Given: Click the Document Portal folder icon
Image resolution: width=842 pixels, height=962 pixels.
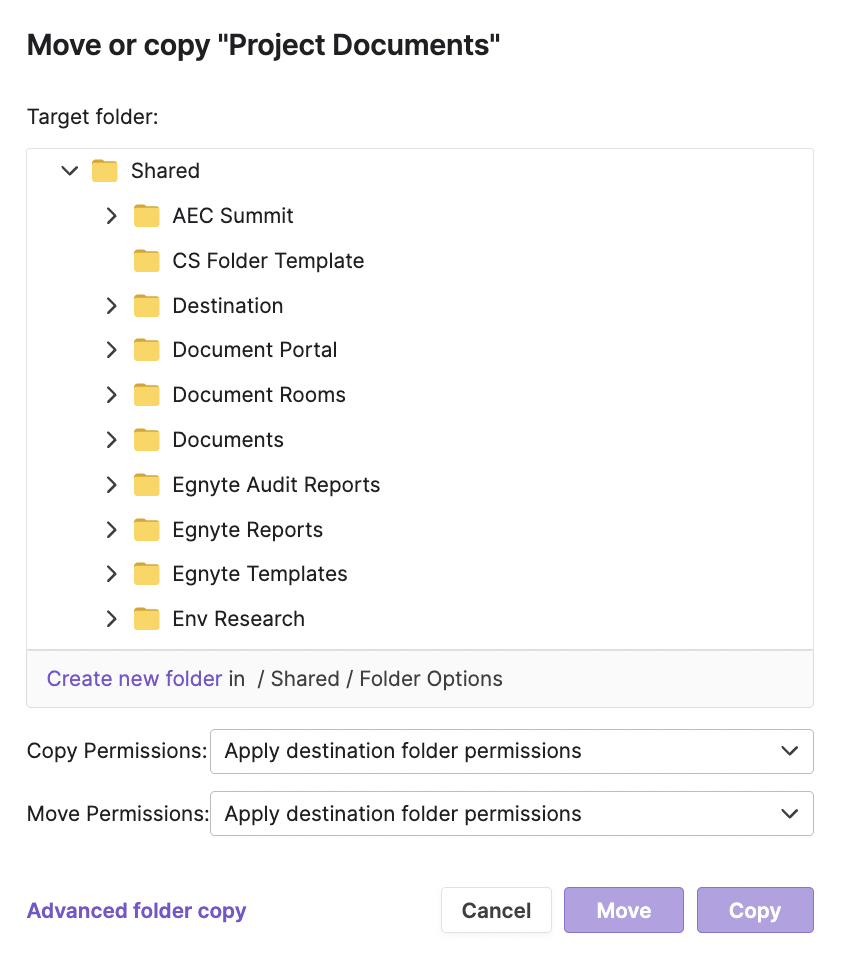Looking at the screenshot, I should click(147, 350).
